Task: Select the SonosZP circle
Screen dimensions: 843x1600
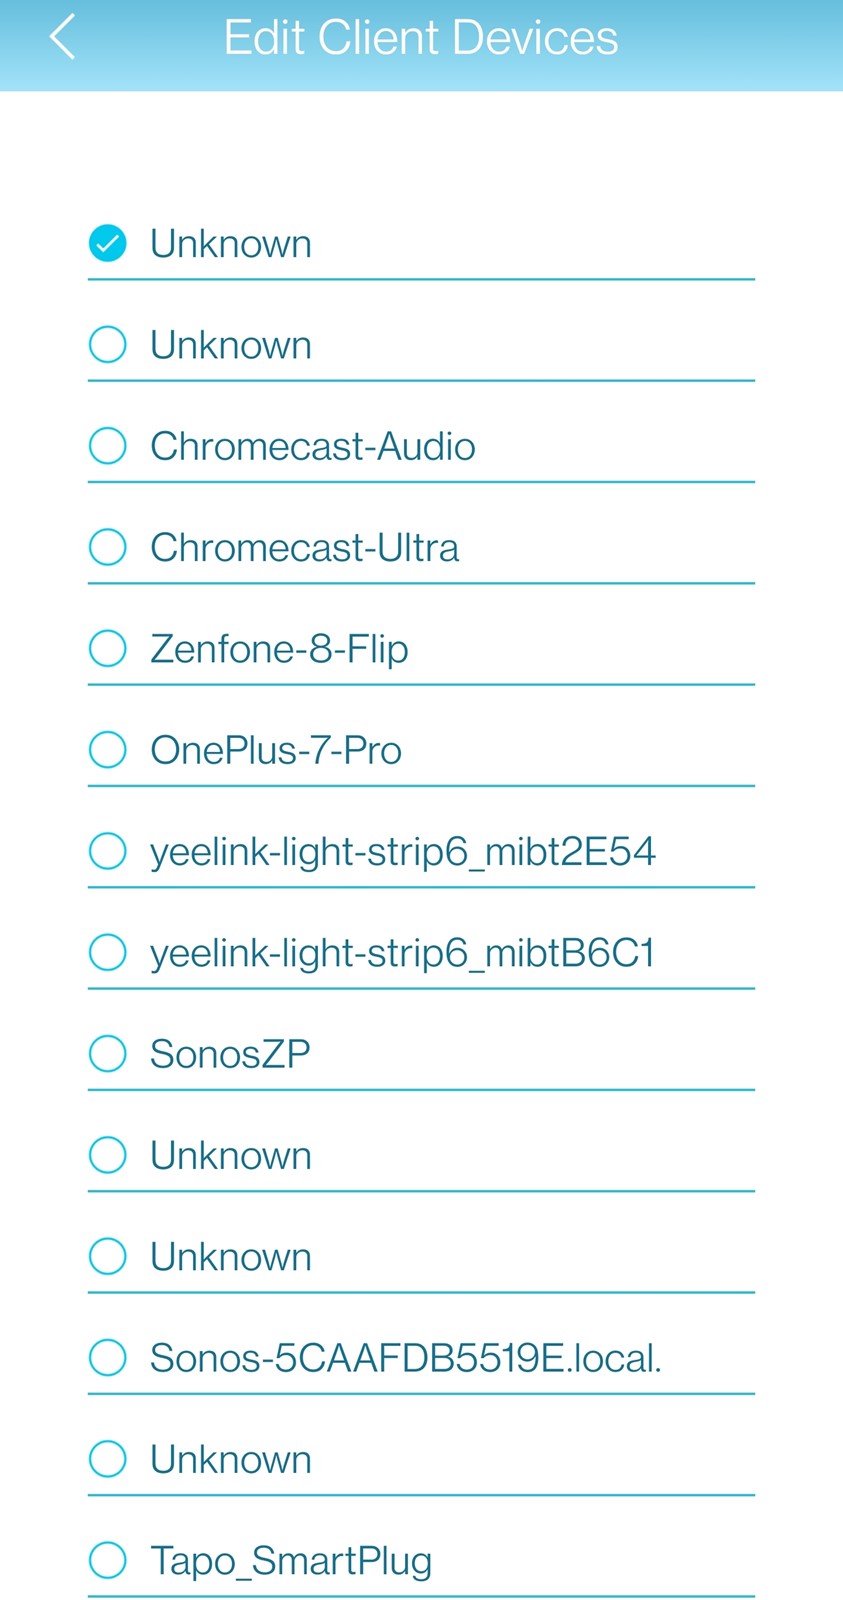Action: coord(107,1053)
